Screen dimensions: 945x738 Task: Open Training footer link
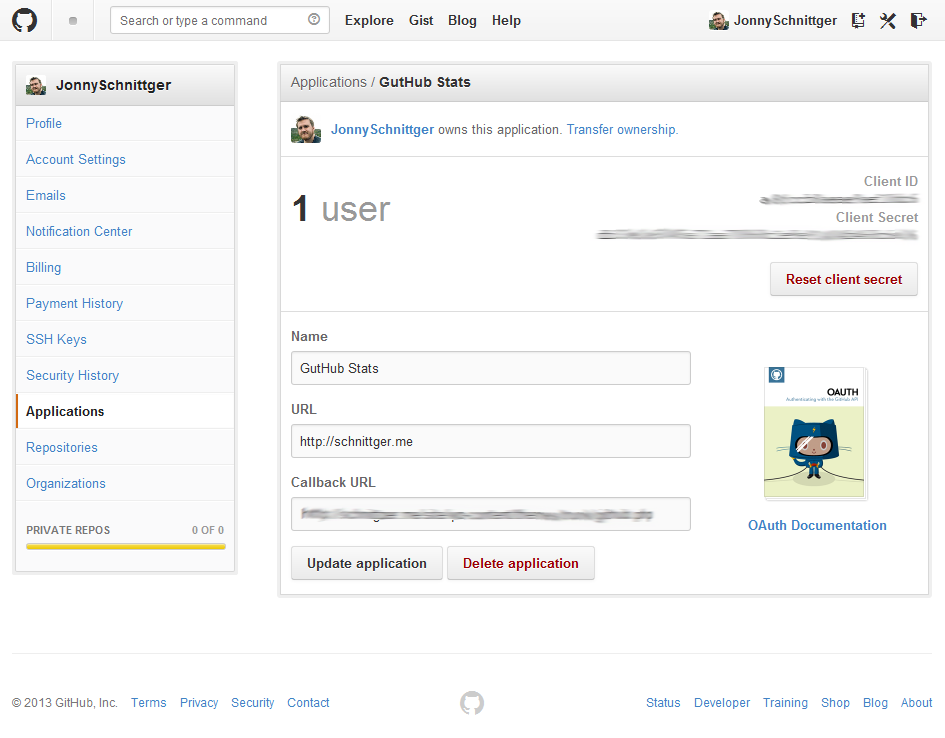(x=785, y=702)
